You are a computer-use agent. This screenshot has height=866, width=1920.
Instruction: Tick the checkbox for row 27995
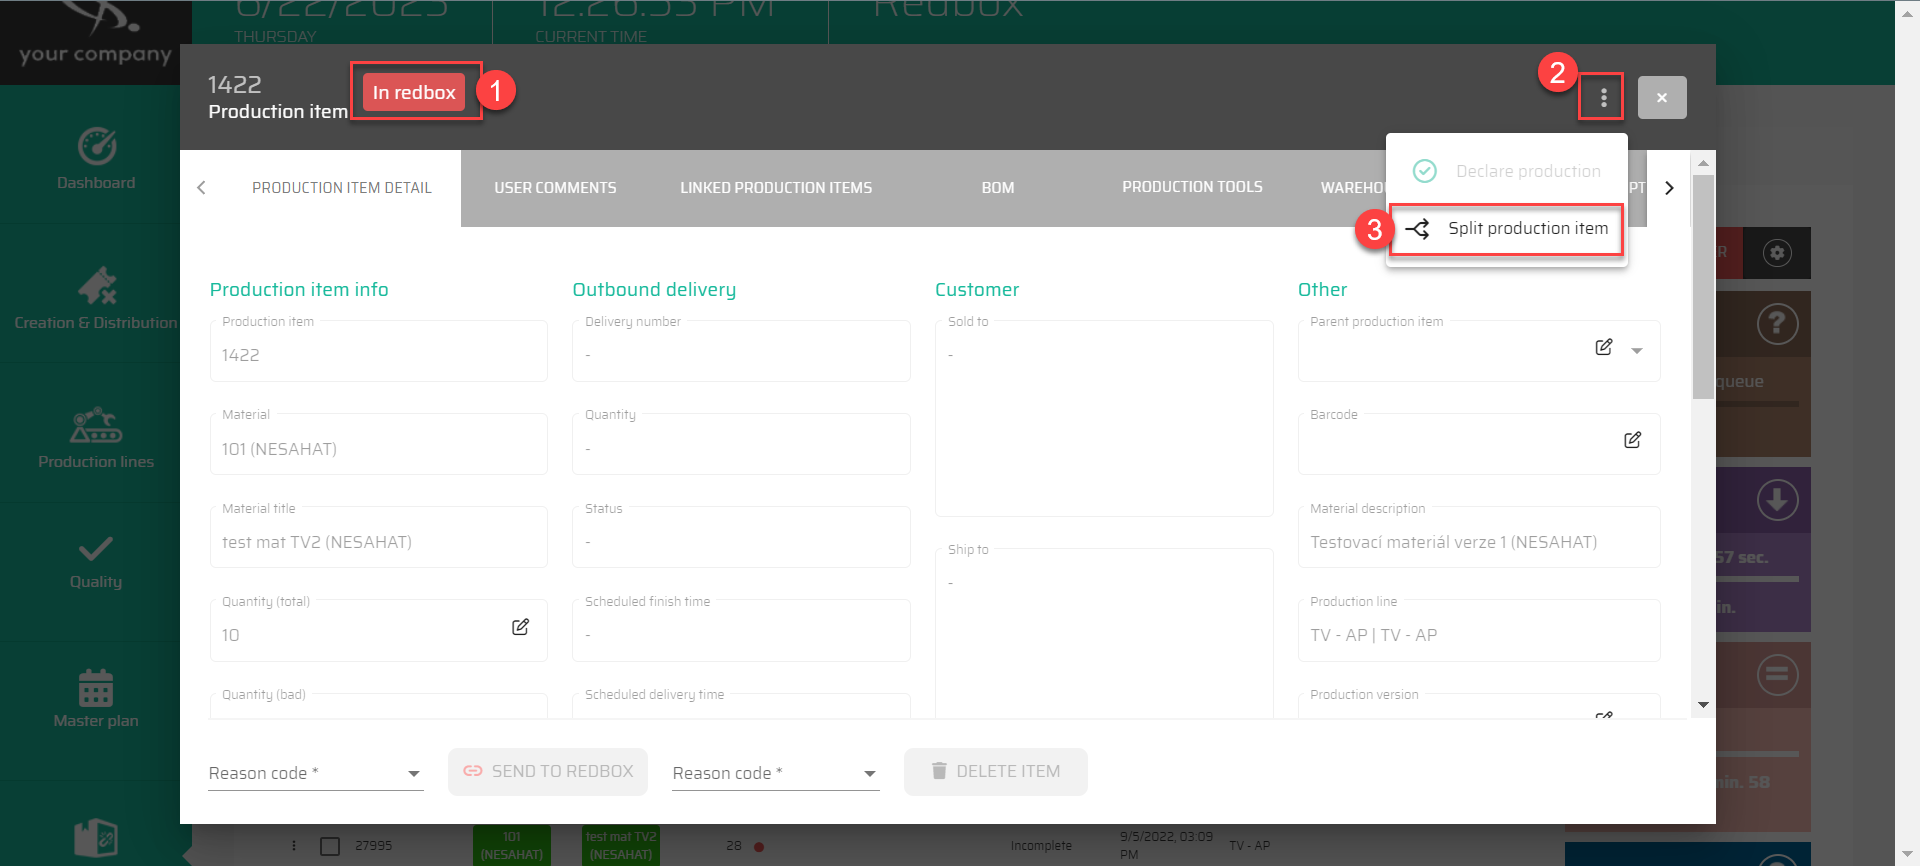click(x=330, y=846)
